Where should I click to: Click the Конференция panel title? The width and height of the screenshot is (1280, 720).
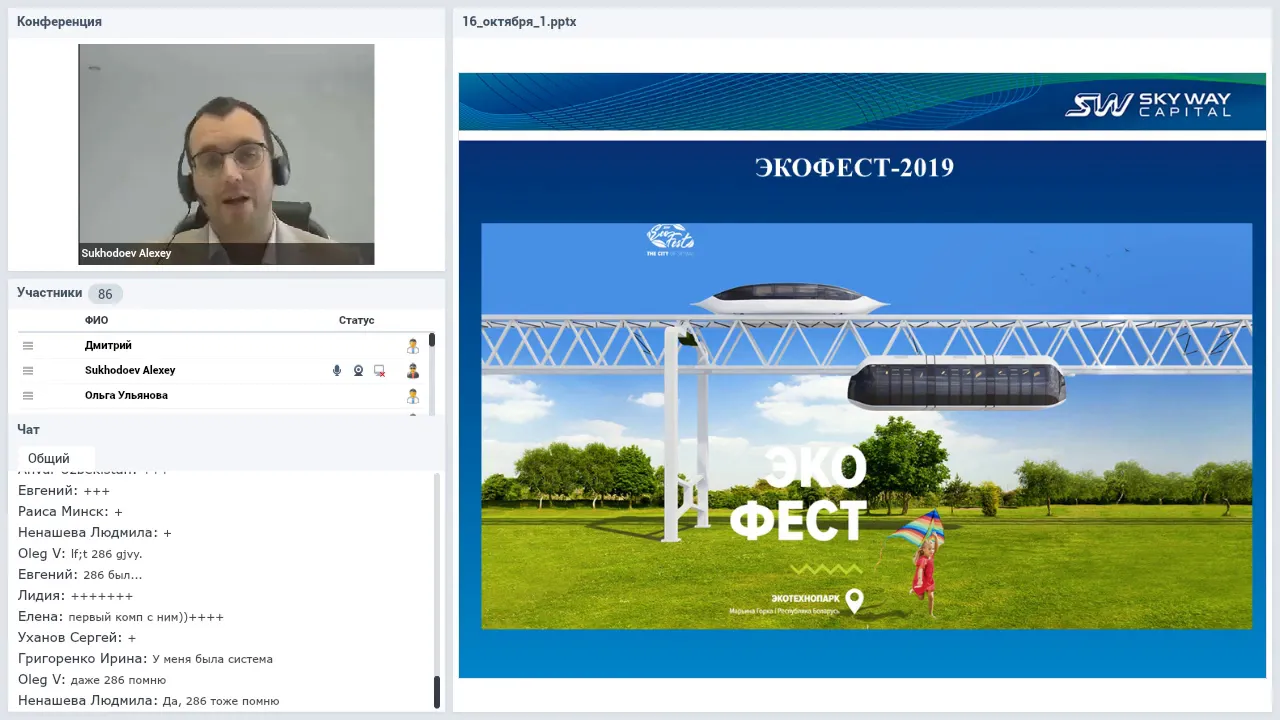point(59,22)
